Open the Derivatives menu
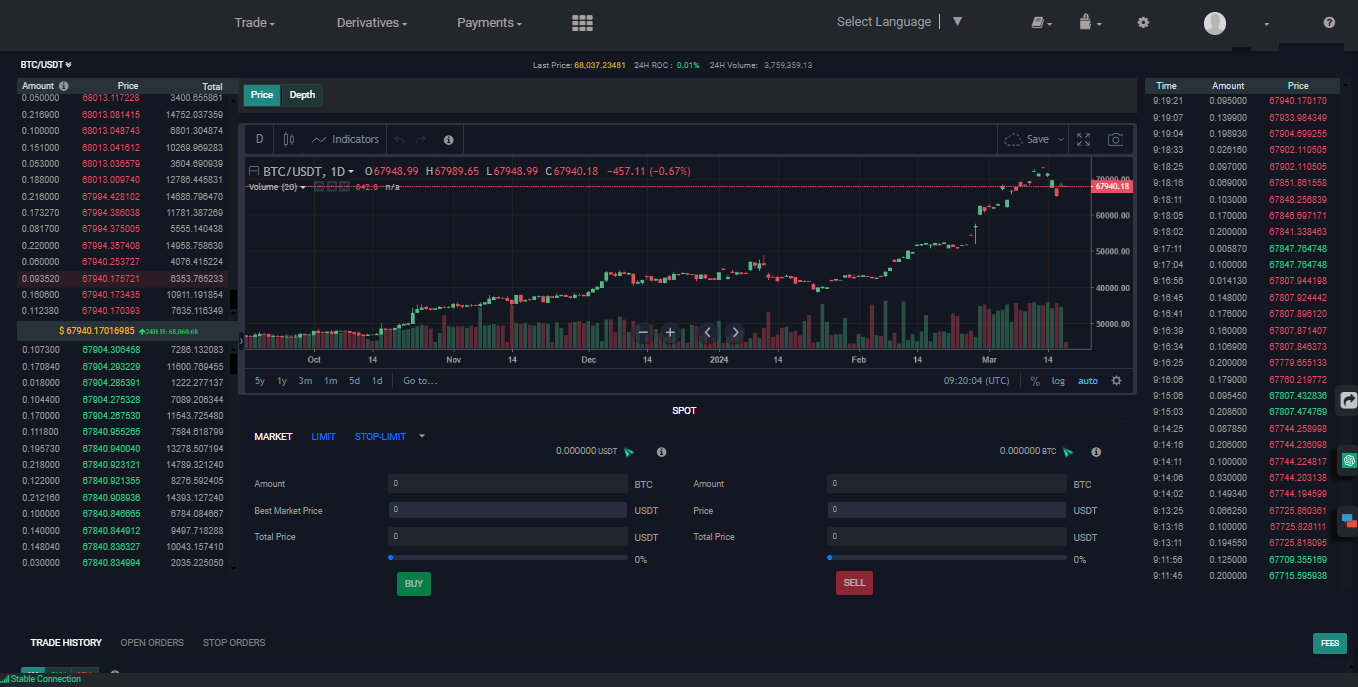 point(371,22)
